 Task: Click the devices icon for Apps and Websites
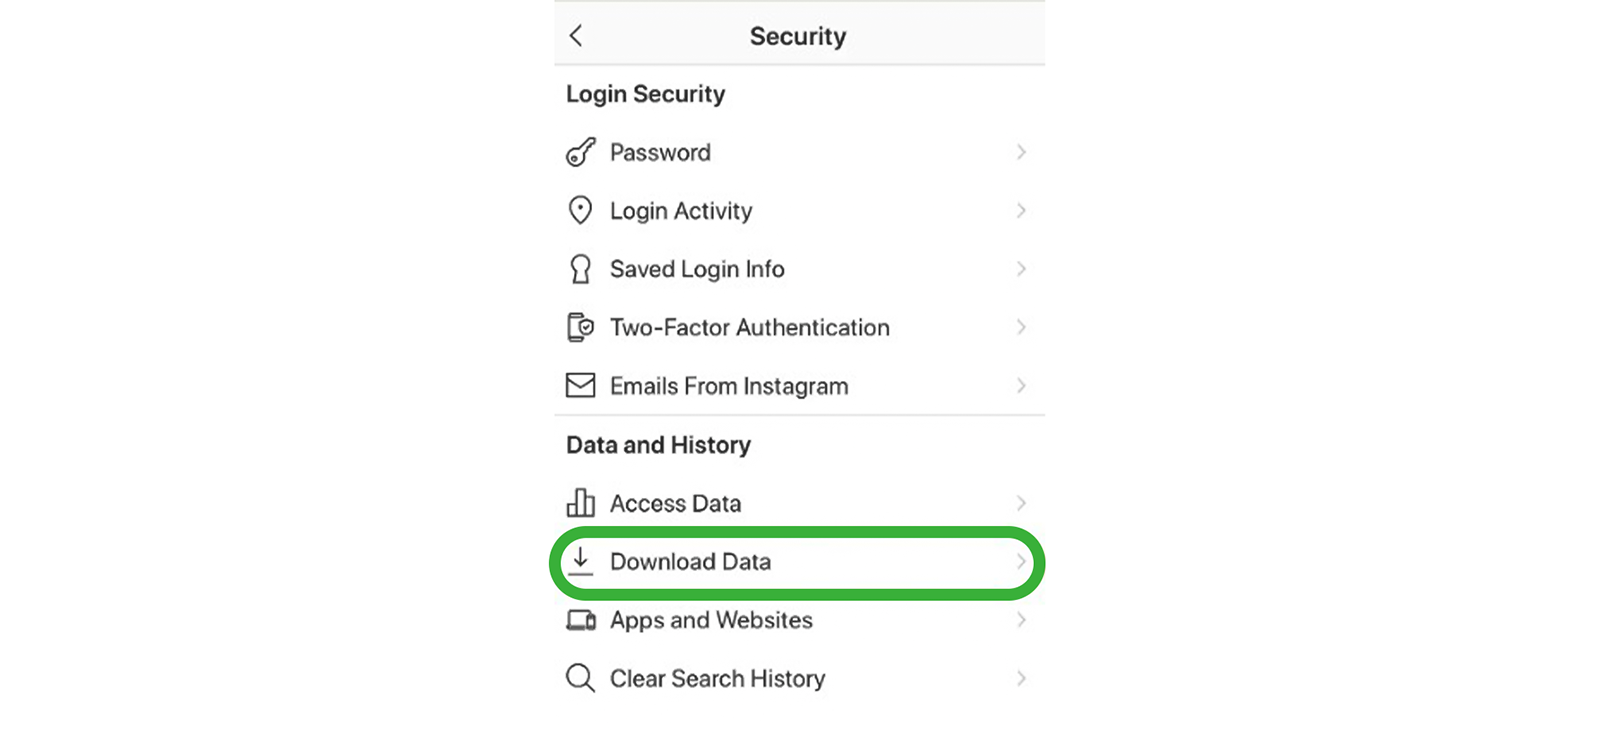581,620
